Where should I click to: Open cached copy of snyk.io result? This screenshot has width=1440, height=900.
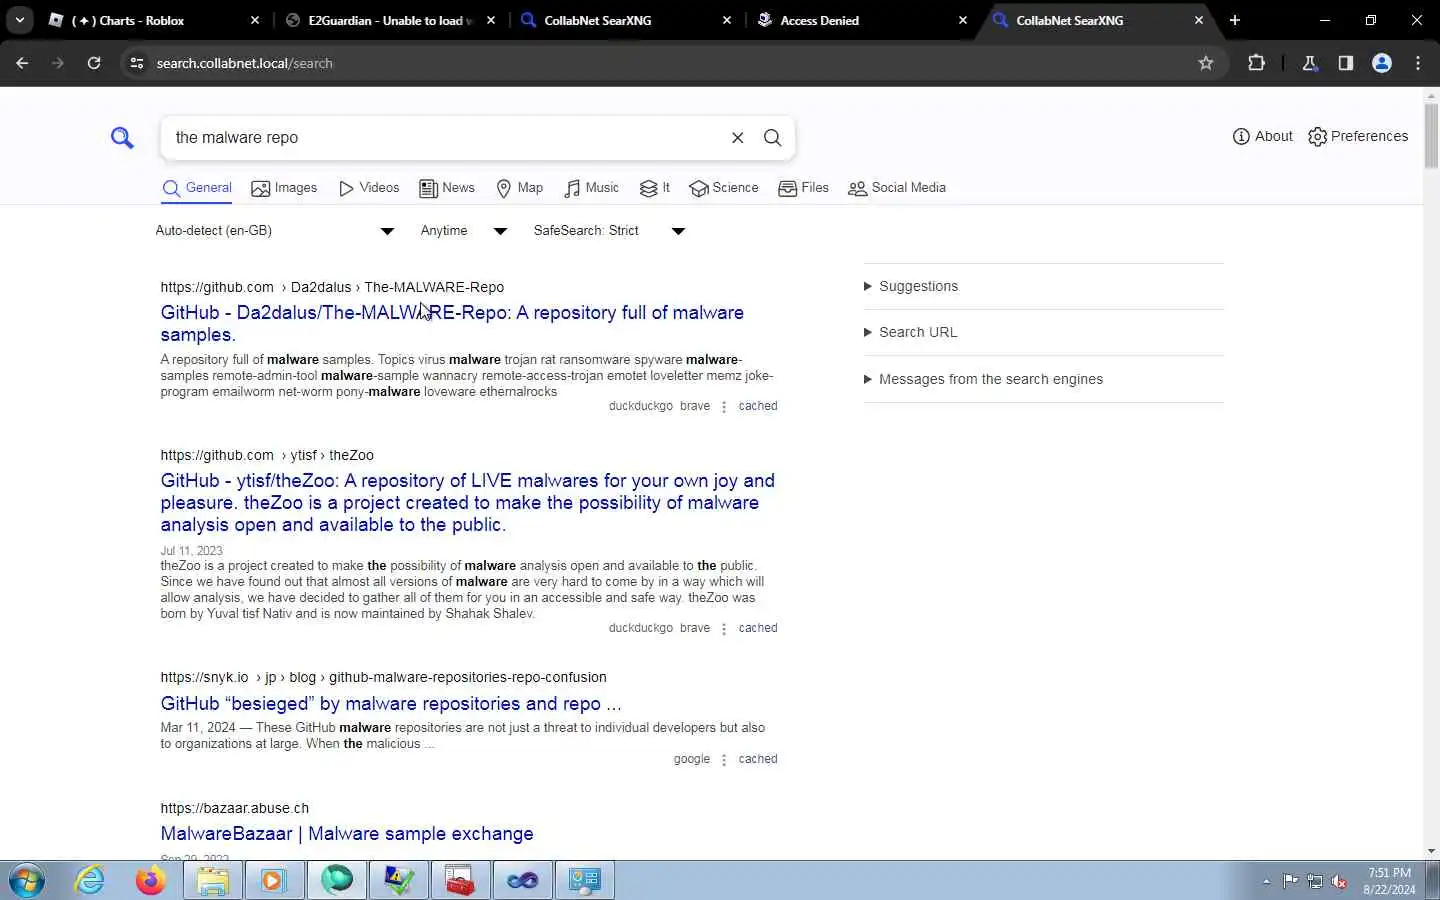click(x=758, y=759)
